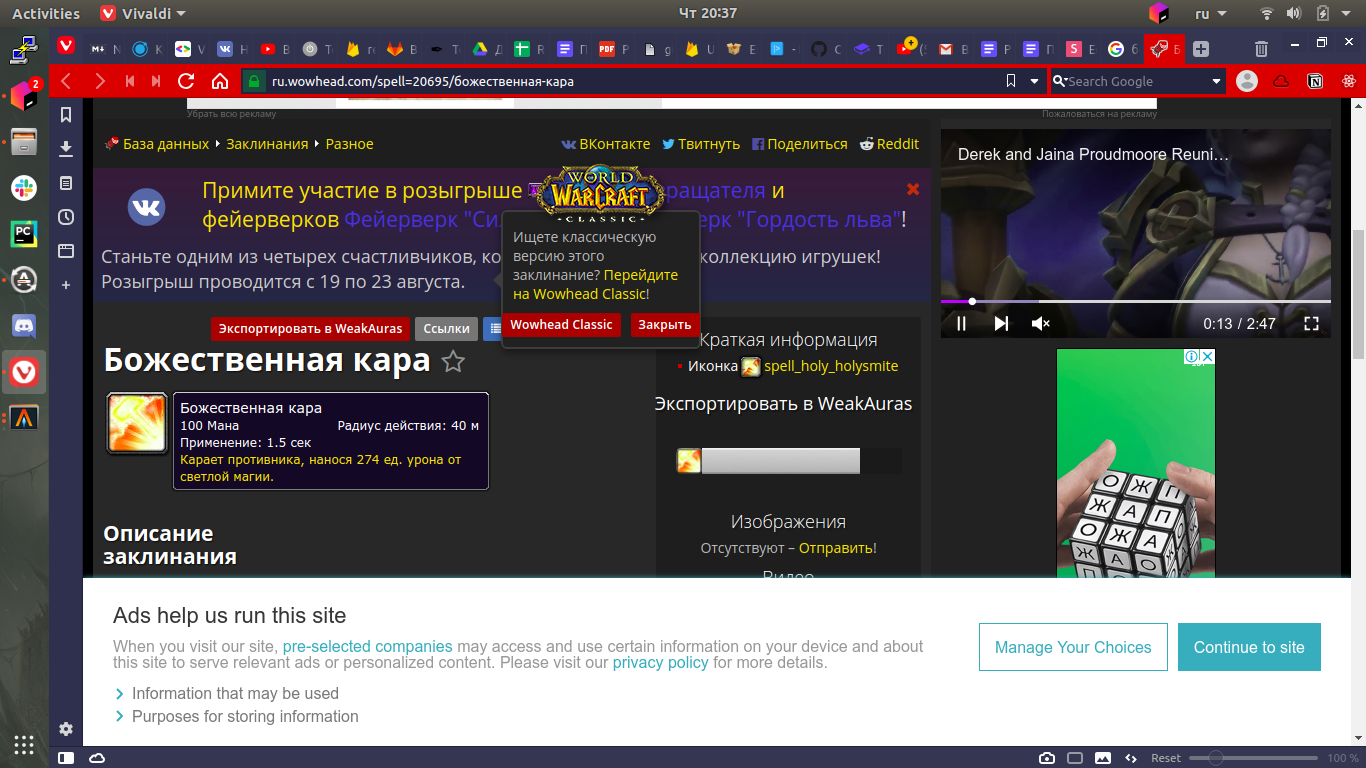
Task: Switch to the GitHub tab
Action: click(x=825, y=48)
